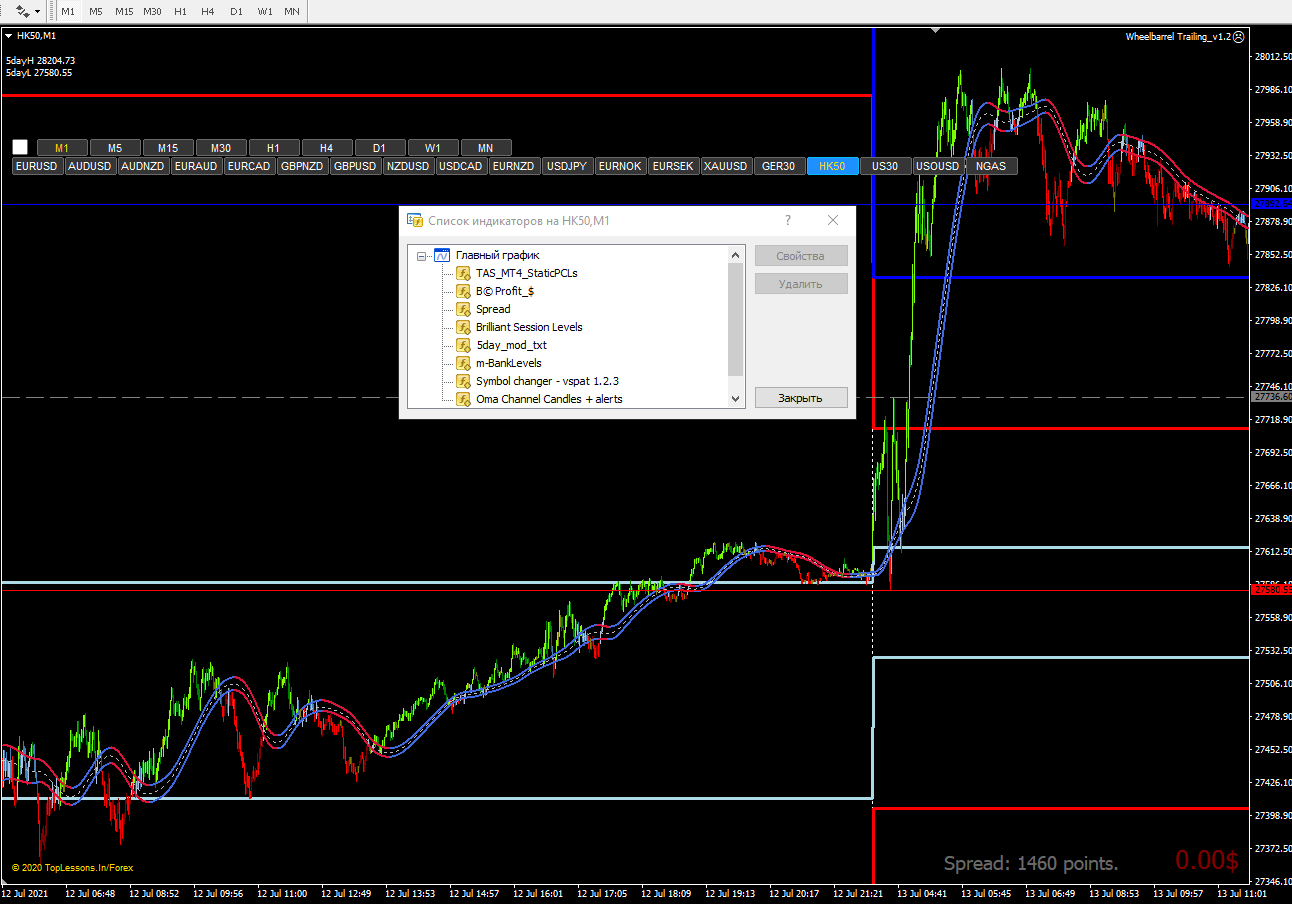Switch chart to GER30 symbol

780,166
